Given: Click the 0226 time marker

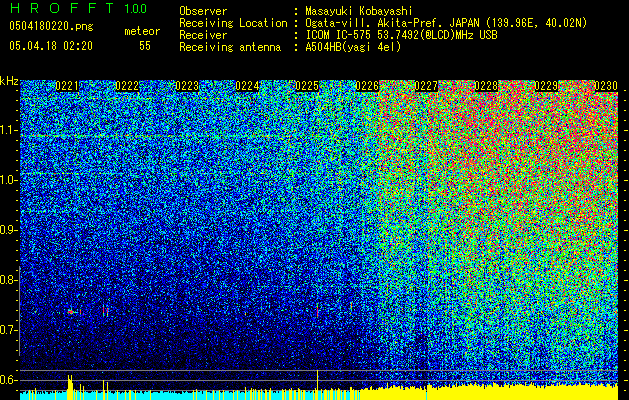Looking at the screenshot, I should pos(367,86).
